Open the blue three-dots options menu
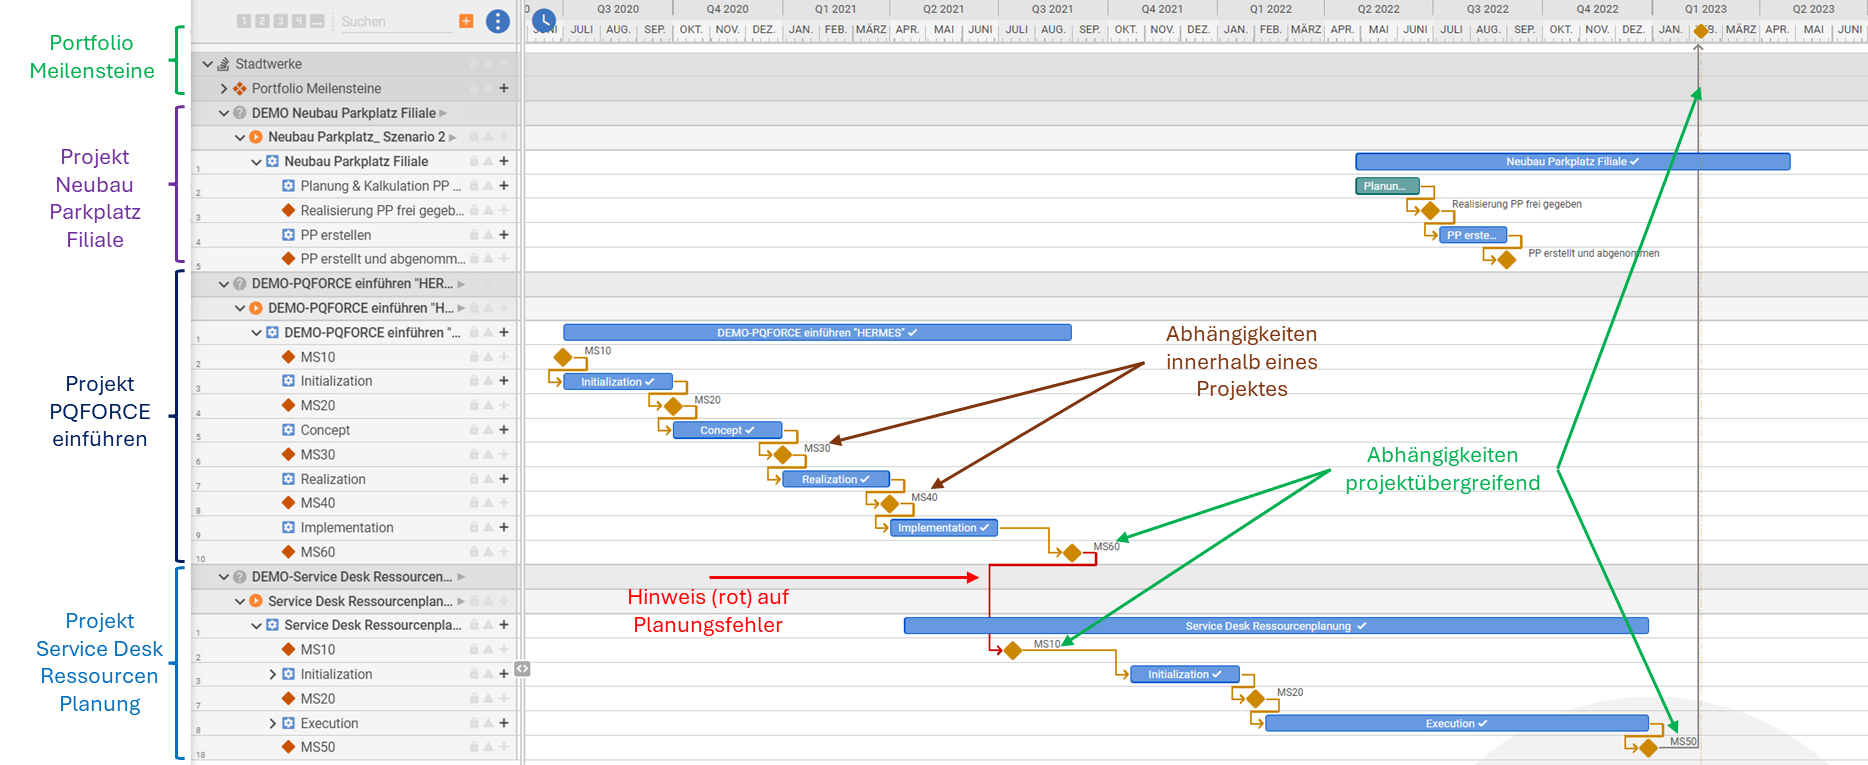 497,21
